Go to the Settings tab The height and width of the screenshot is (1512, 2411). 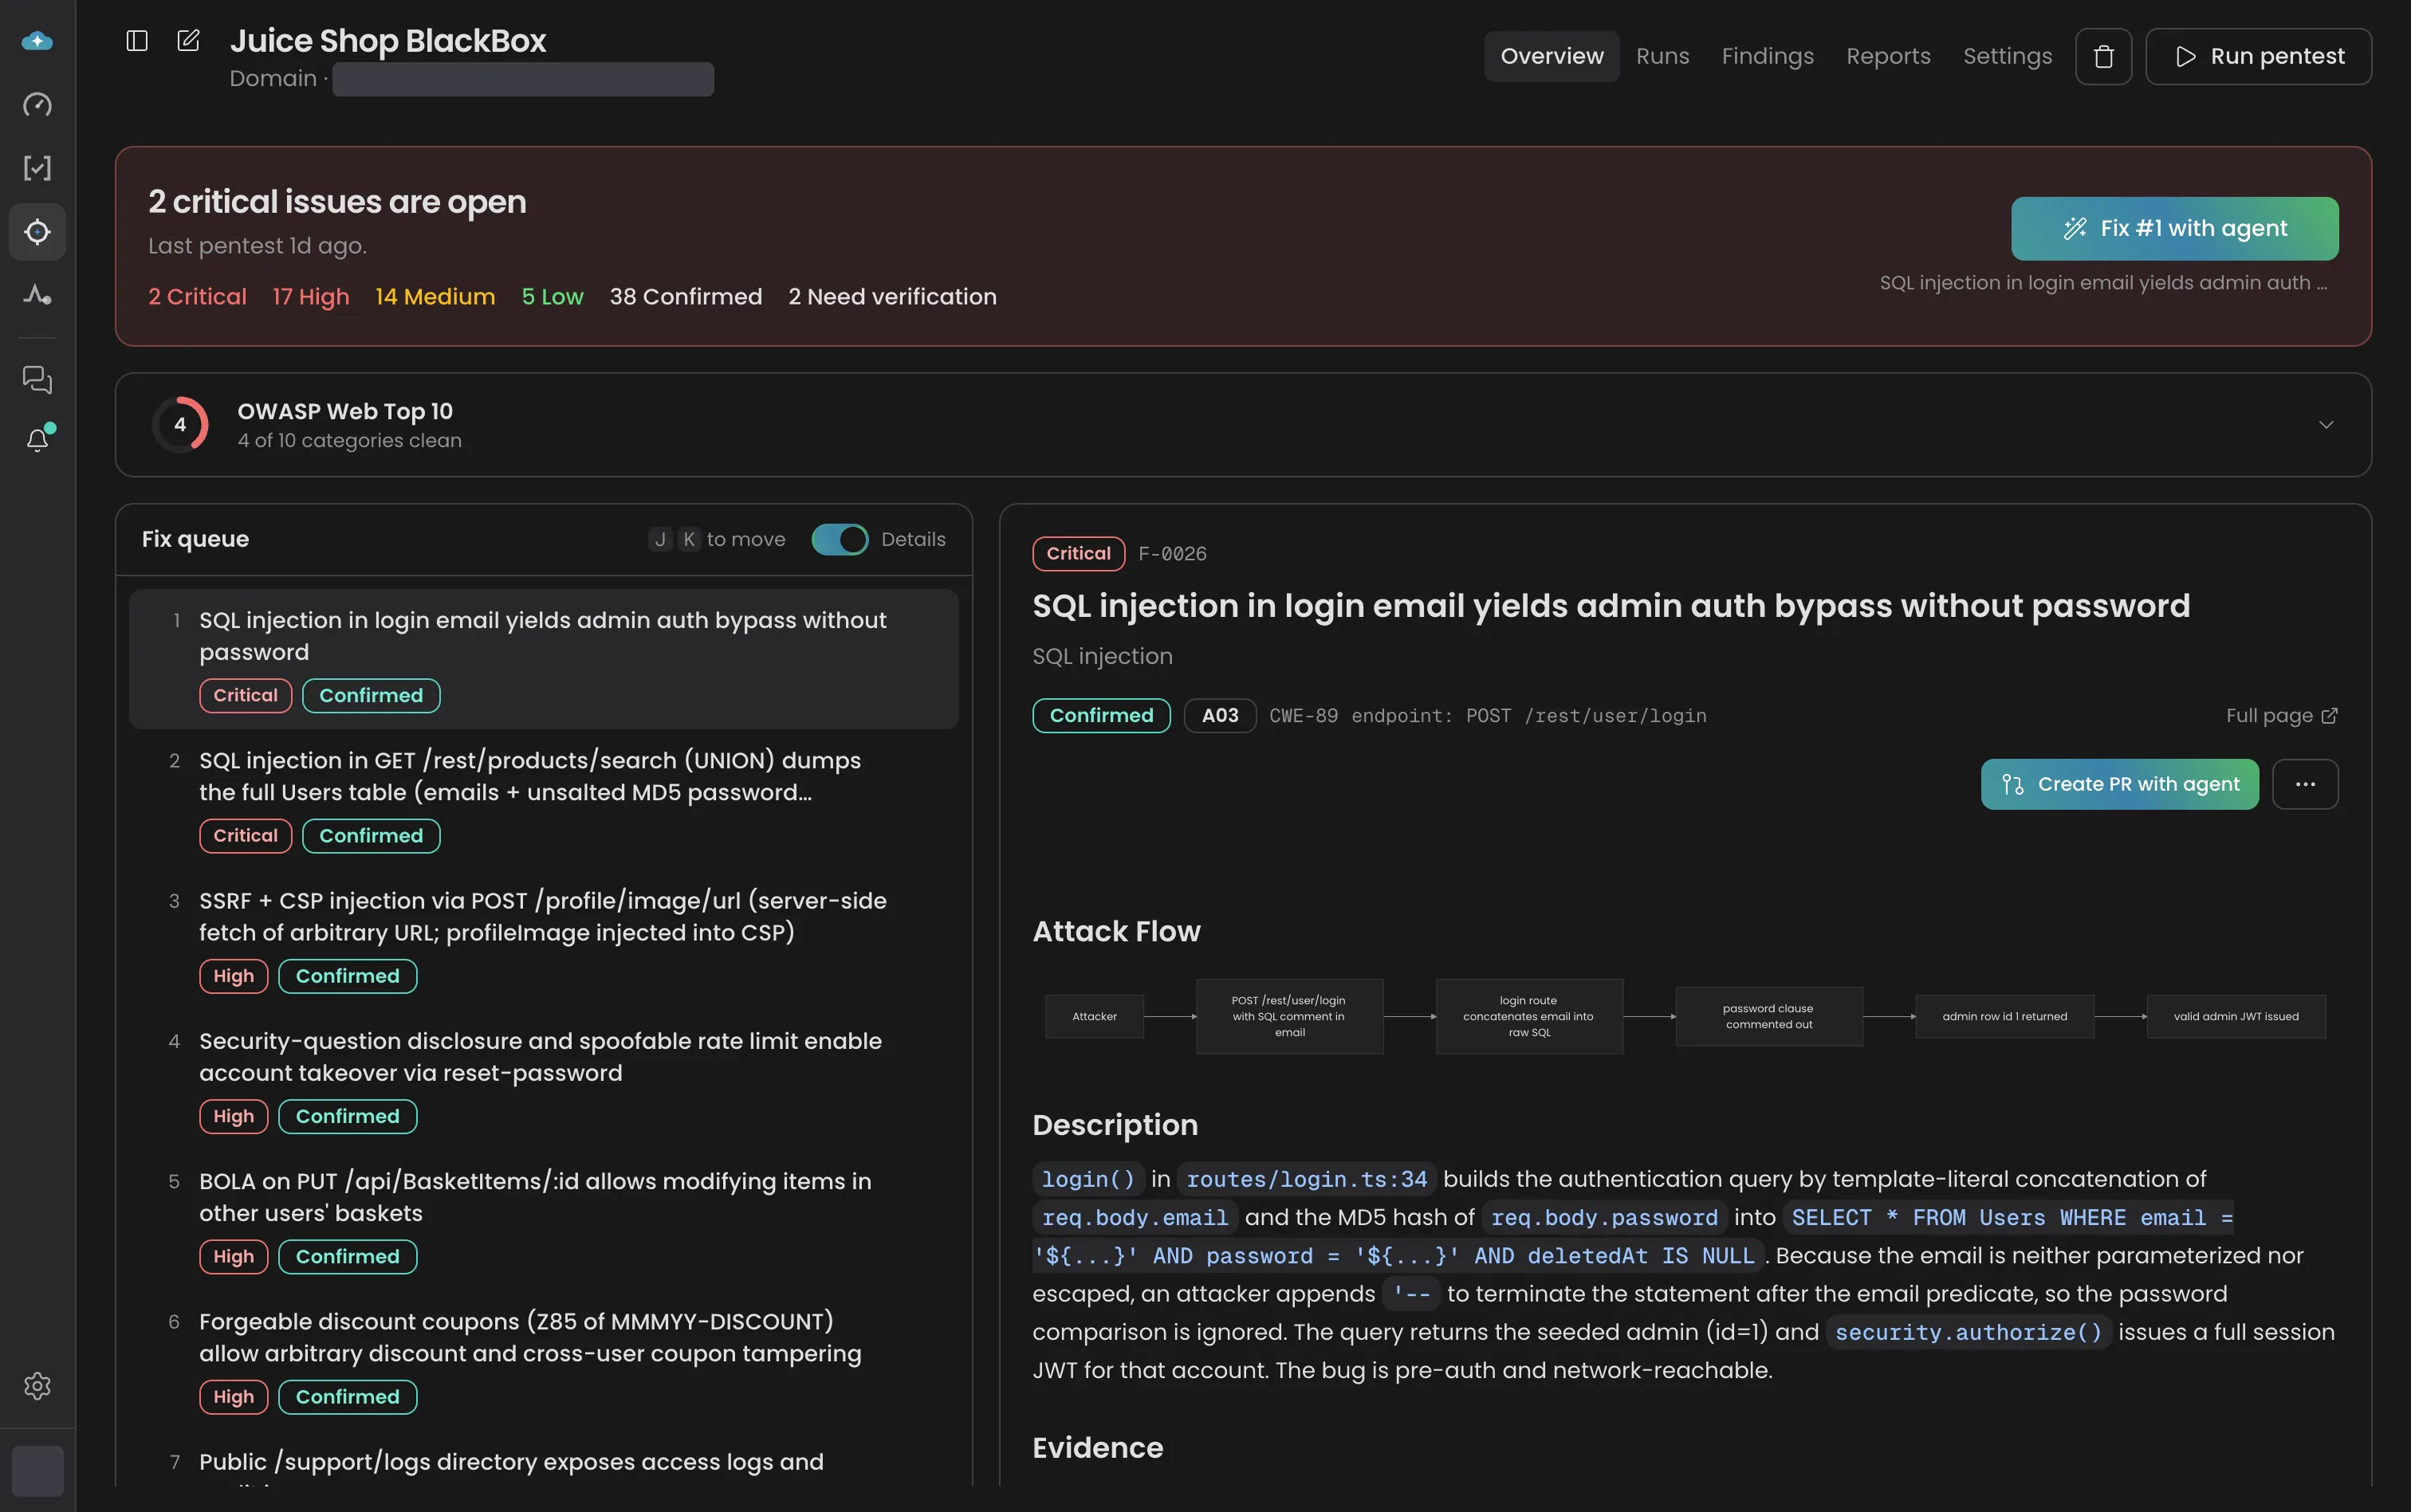point(2007,56)
